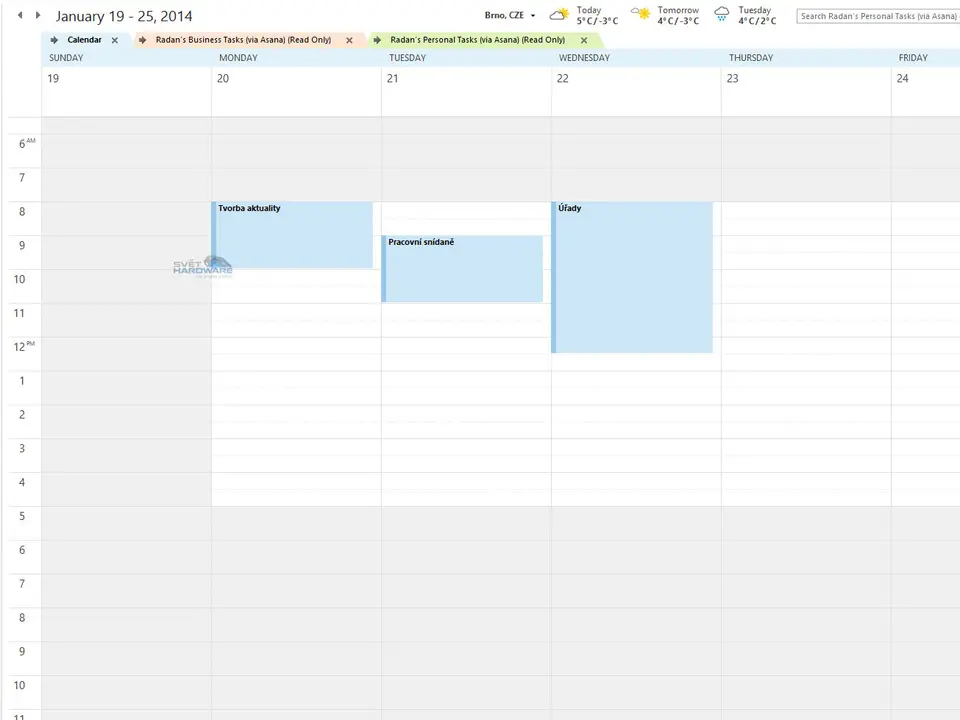Click today's cloudy weather icon
Screen dimensions: 960x720
[x=560, y=15]
